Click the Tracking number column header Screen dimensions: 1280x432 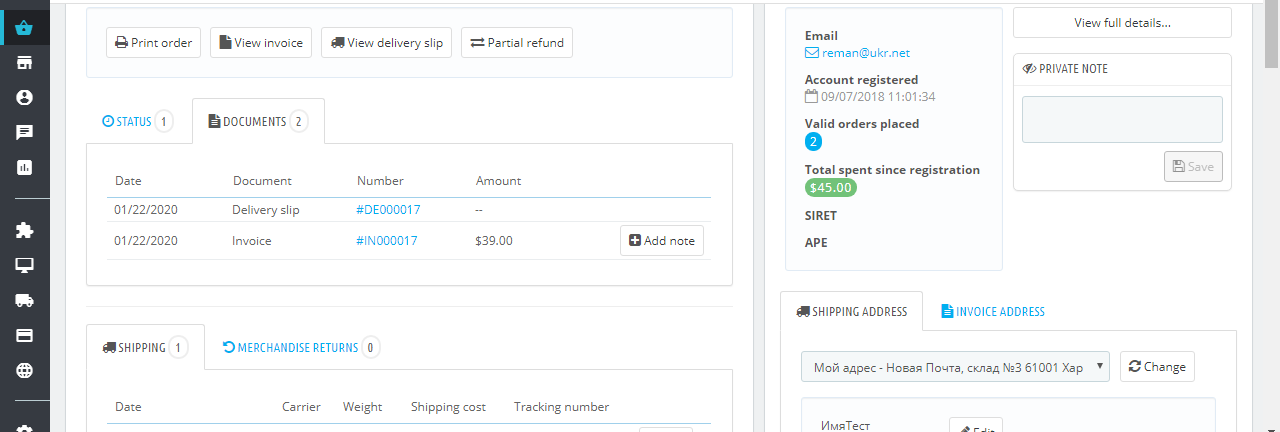tap(561, 407)
